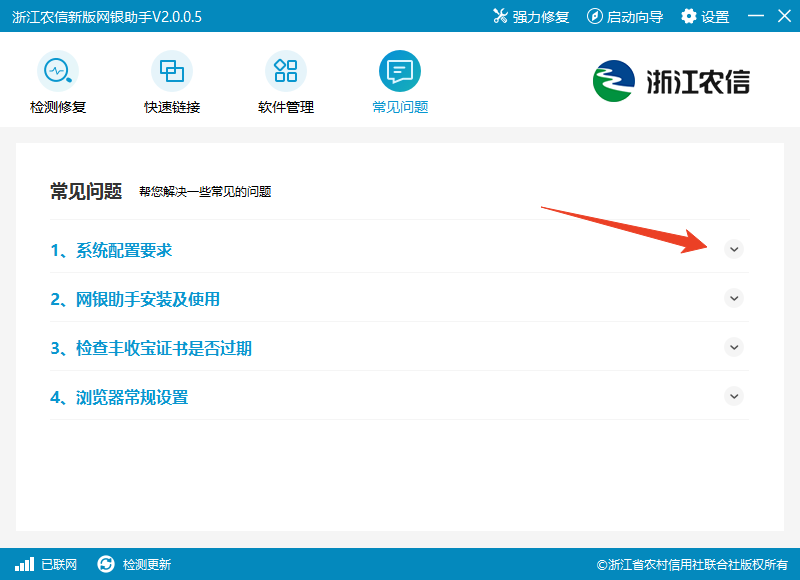Click the 启动向导 compass icon
The width and height of the screenshot is (800, 580).
pyautogui.click(x=594, y=16)
